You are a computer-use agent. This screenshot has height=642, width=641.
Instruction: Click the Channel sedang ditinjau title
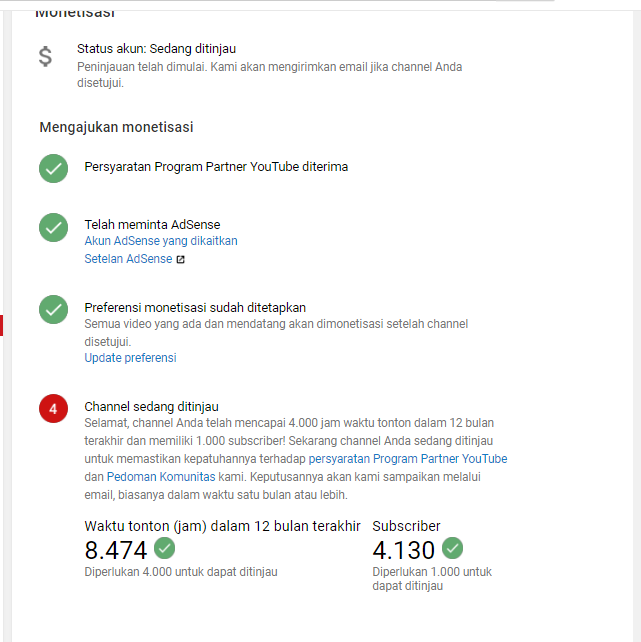[151, 407]
